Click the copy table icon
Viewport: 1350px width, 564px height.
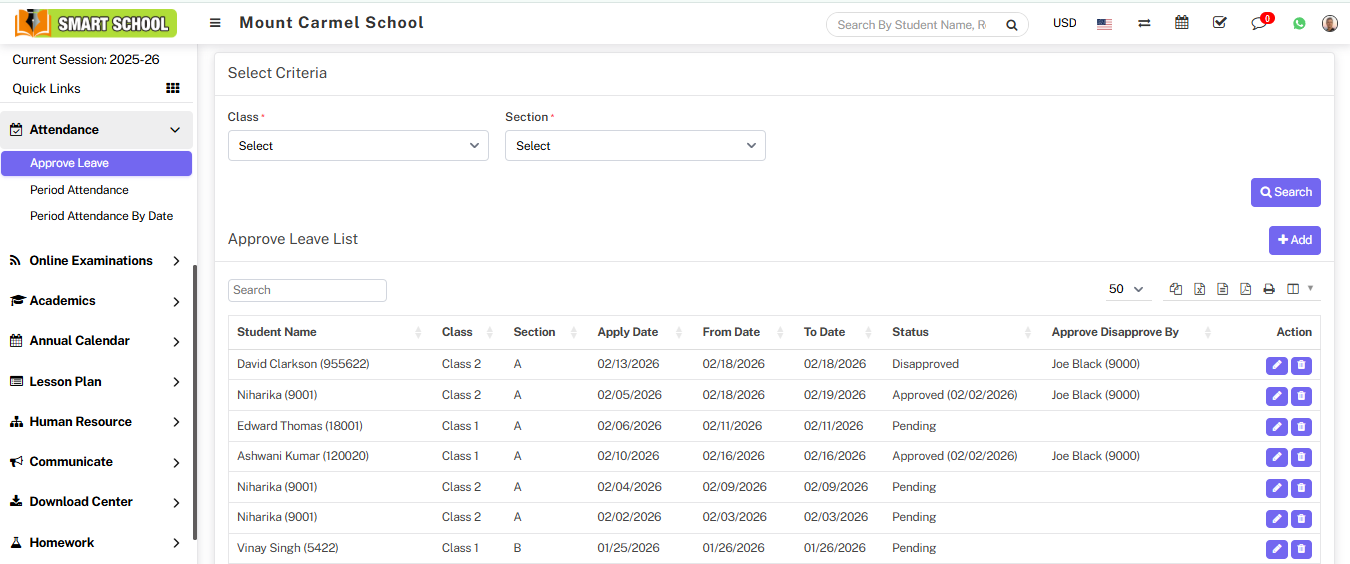1176,289
